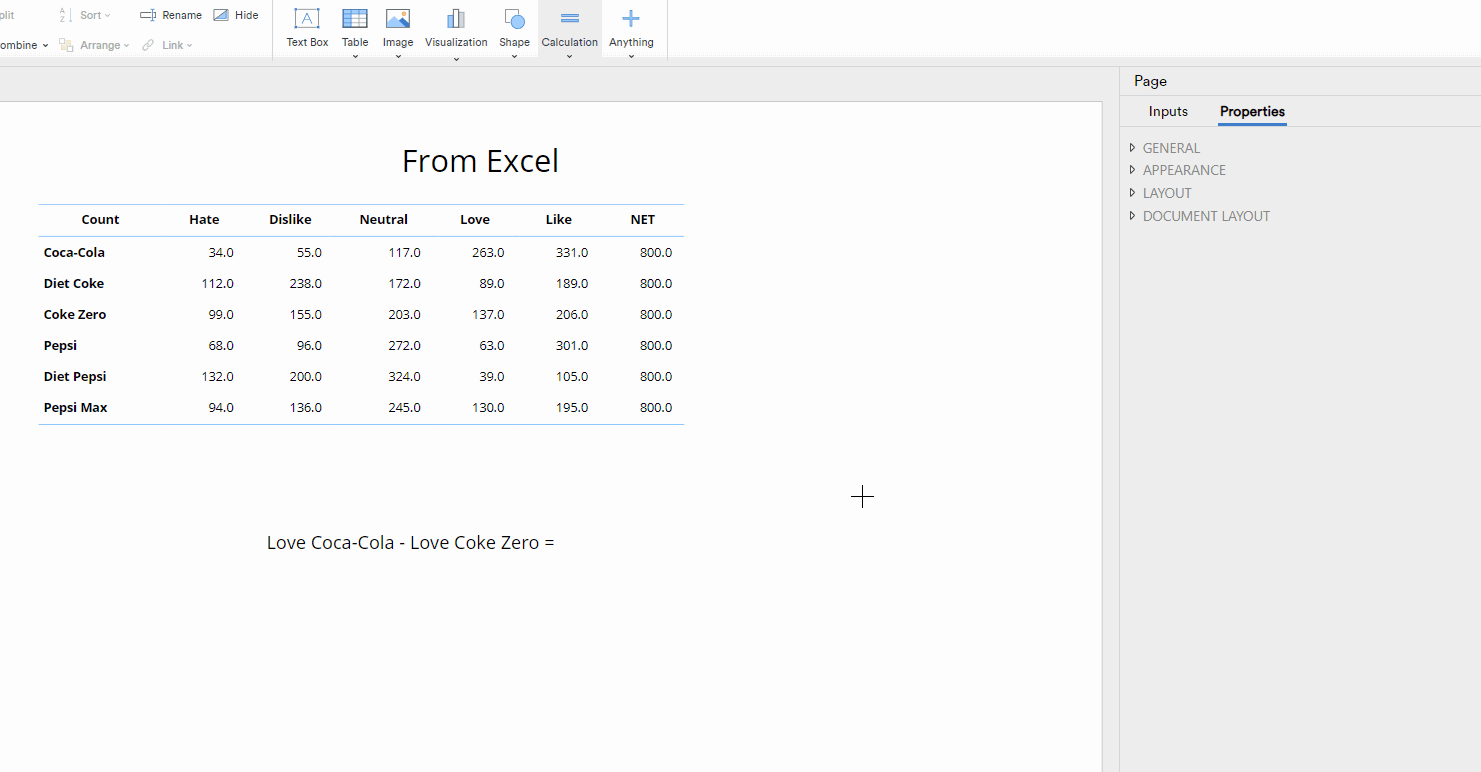Select the Diet Coke row label
Image resolution: width=1481 pixels, height=772 pixels.
(74, 284)
